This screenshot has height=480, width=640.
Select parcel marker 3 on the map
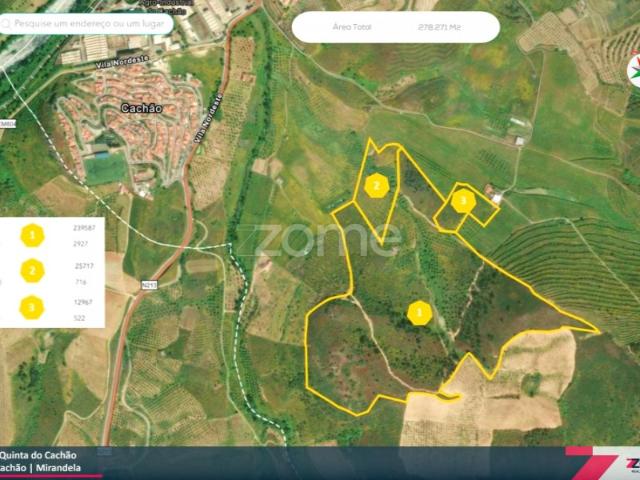pyautogui.click(x=462, y=201)
